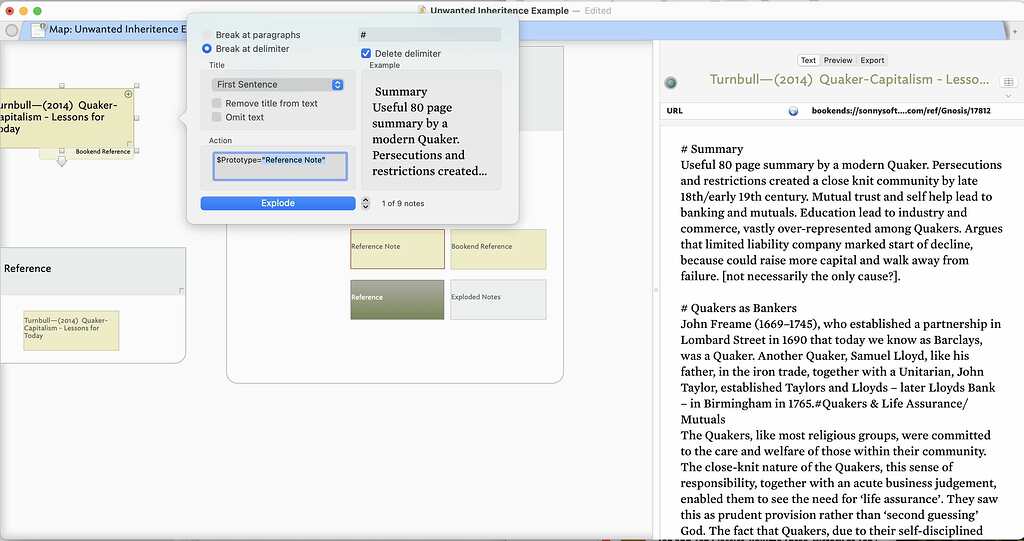This screenshot has height=541, width=1024.
Task: Open the bookends:// URL value
Action: (901, 111)
